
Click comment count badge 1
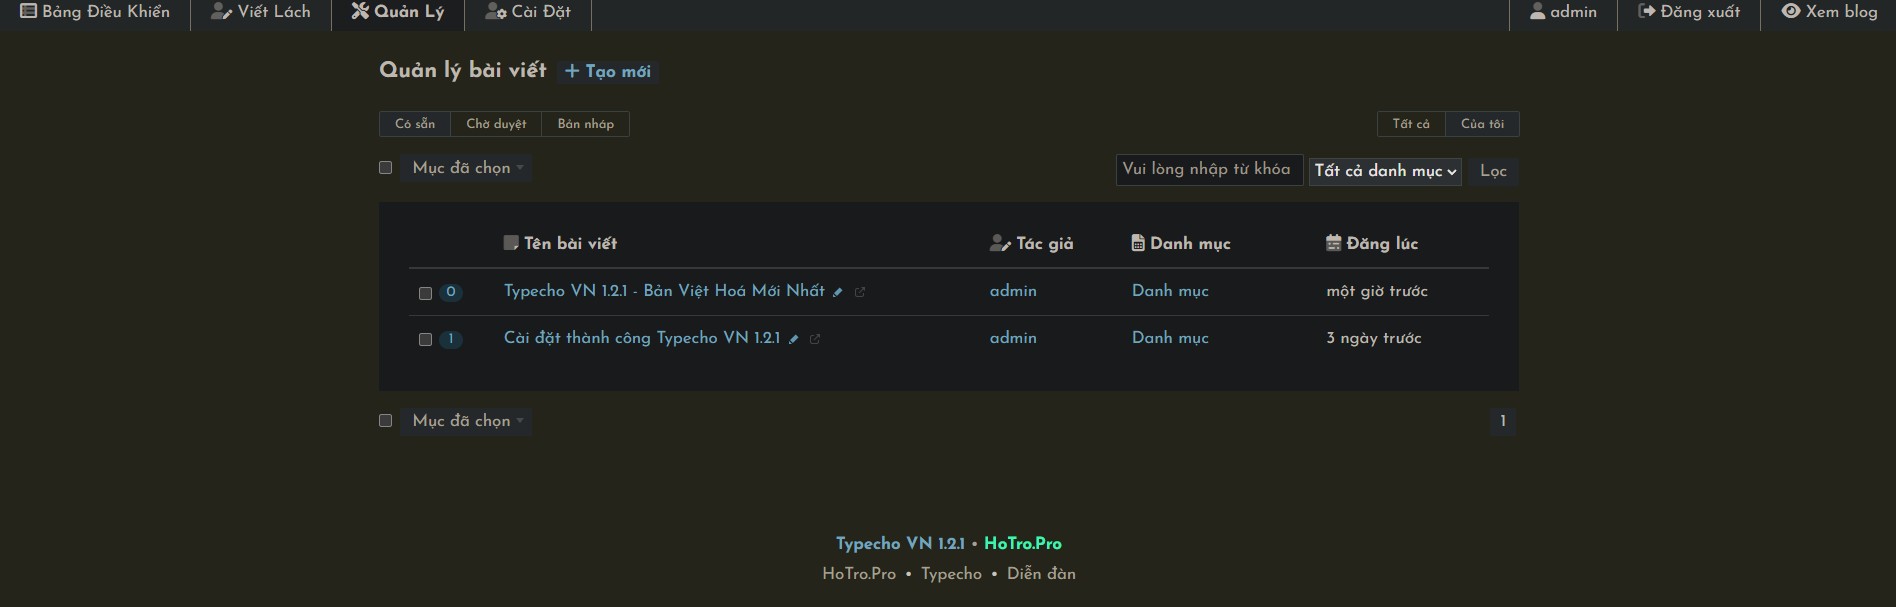[451, 339]
